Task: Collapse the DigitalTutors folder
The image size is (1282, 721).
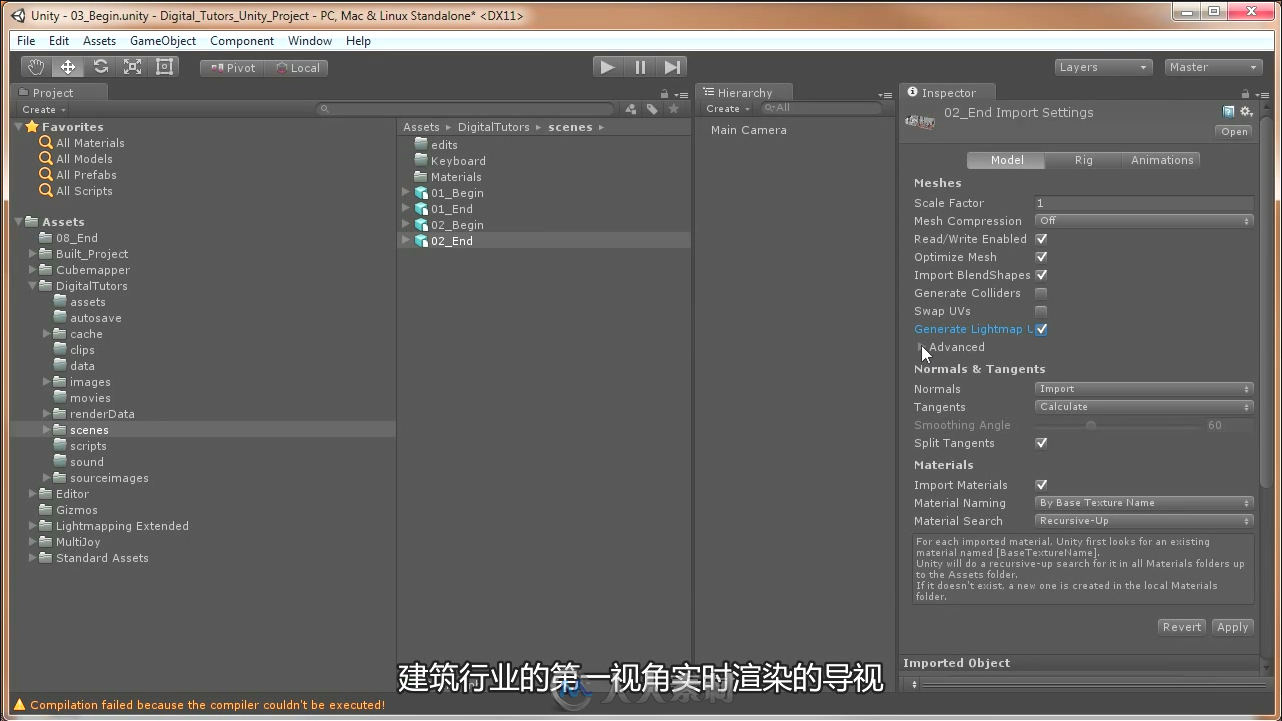Action: click(x=33, y=286)
